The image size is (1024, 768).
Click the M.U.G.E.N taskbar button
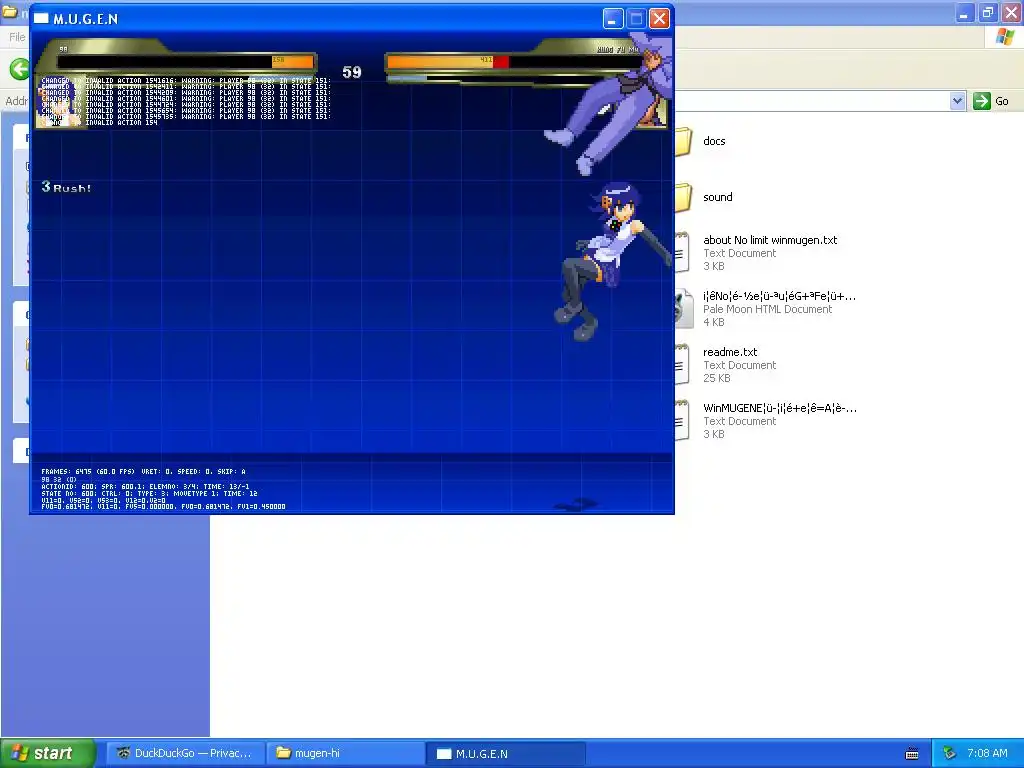tap(505, 753)
